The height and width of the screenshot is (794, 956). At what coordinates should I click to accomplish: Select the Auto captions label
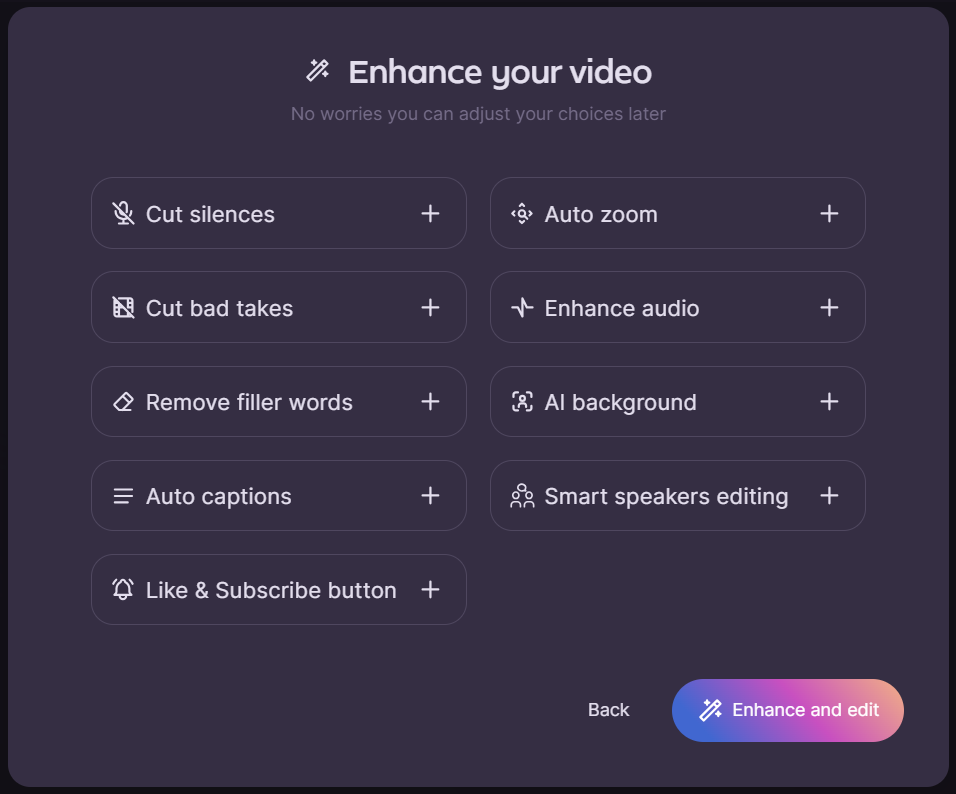pos(219,497)
